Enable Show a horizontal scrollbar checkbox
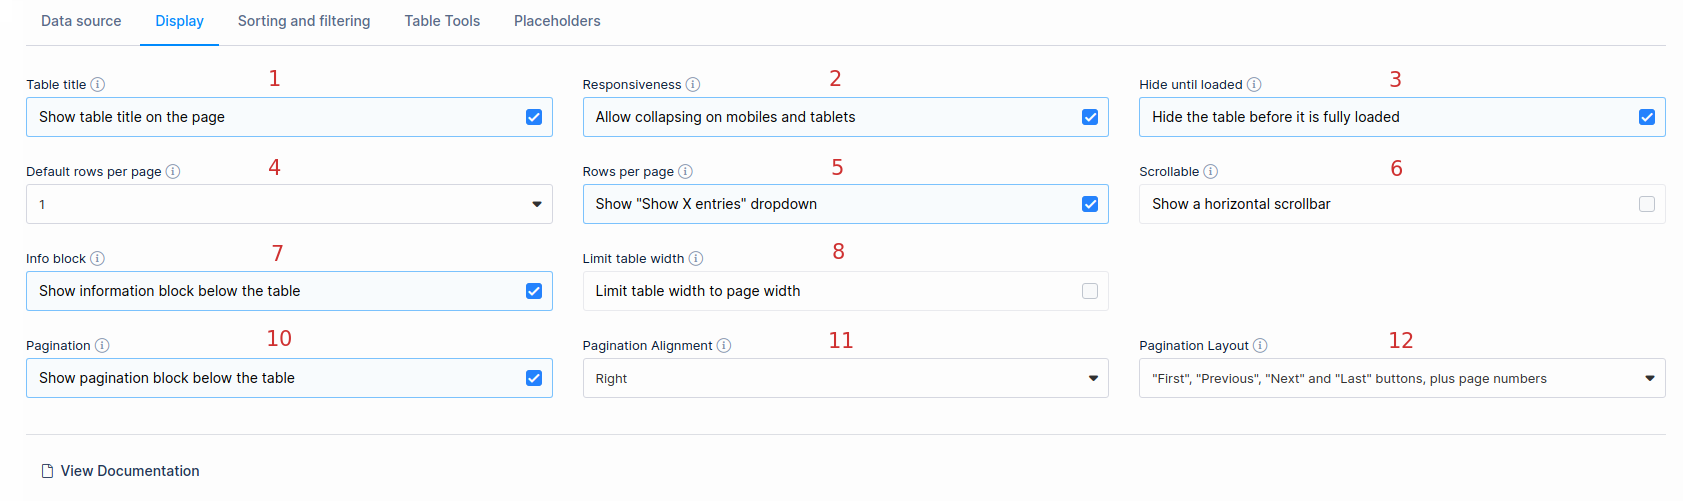The width and height of the screenshot is (1683, 501). (1647, 204)
